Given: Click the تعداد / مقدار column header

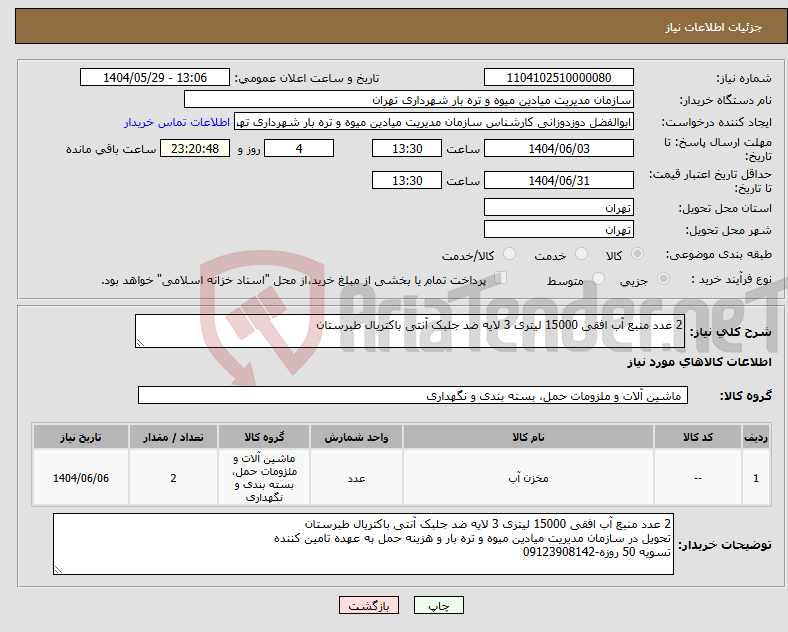Looking at the screenshot, I should tap(173, 437).
